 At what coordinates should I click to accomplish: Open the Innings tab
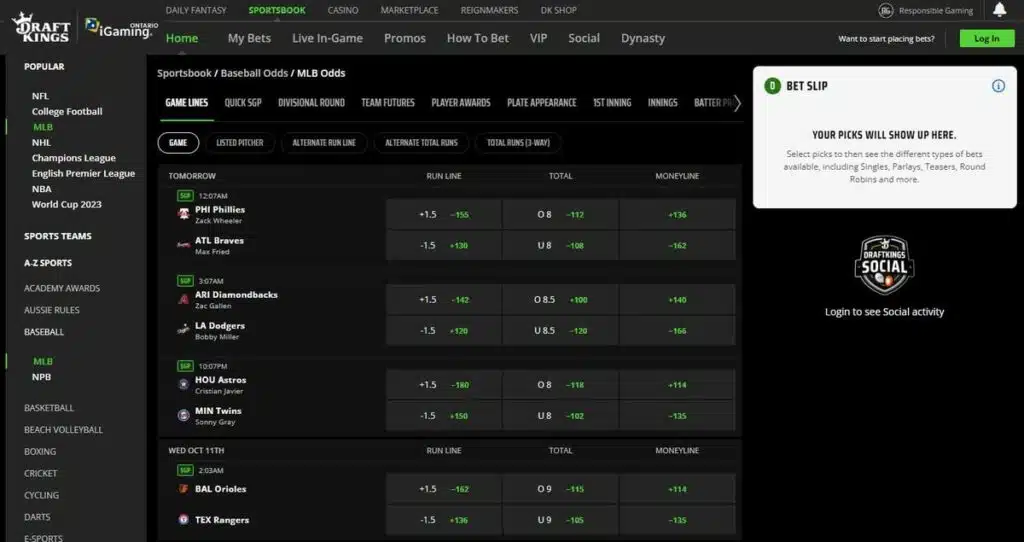[662, 103]
